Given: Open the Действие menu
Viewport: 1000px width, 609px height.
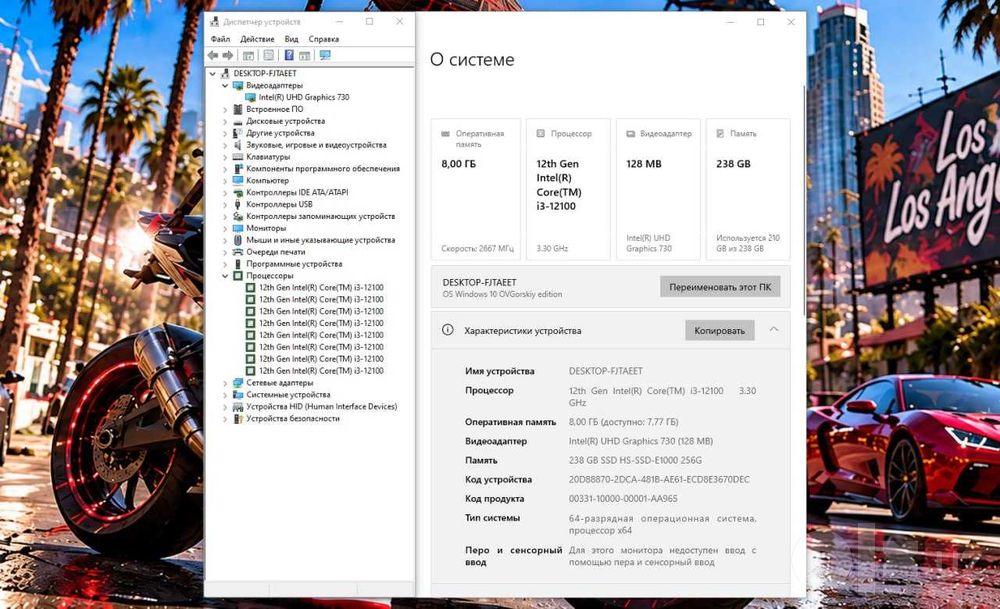Looking at the screenshot, I should pyautogui.click(x=257, y=39).
